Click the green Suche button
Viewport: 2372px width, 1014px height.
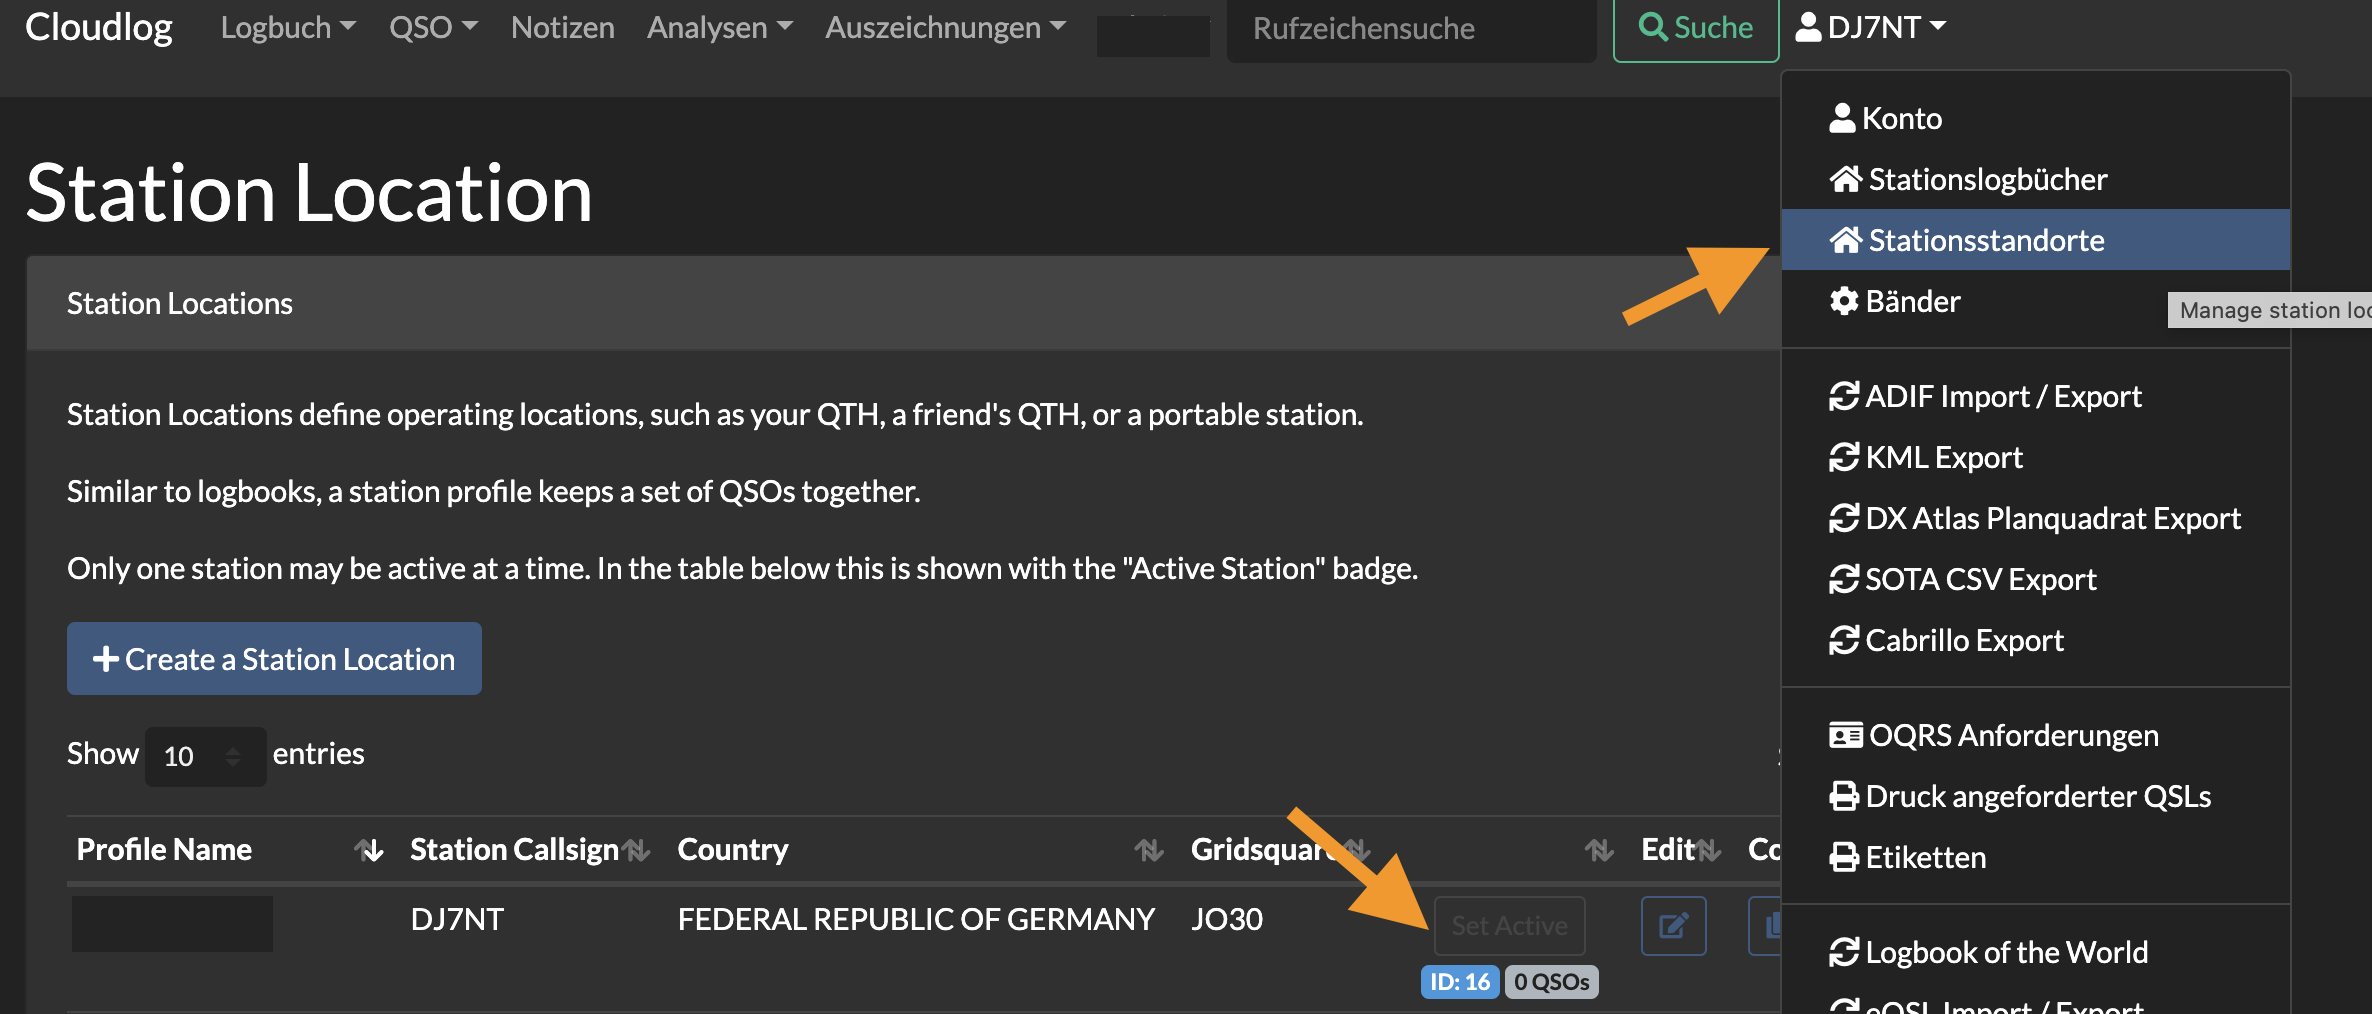click(1696, 28)
